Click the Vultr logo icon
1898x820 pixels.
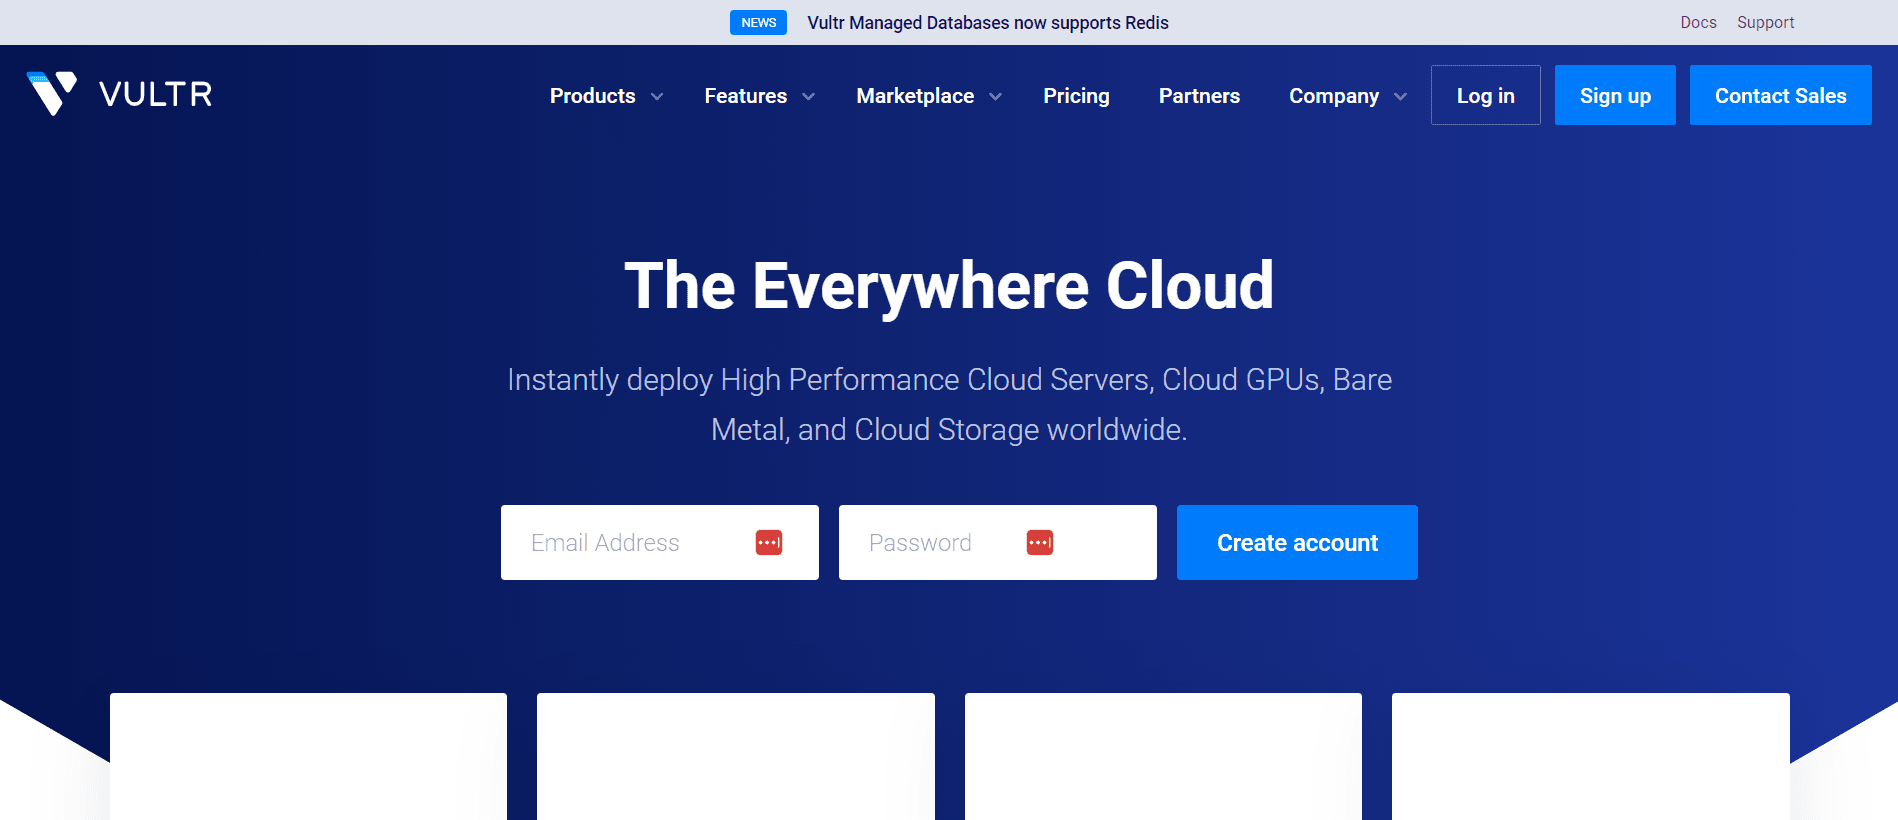tap(52, 93)
